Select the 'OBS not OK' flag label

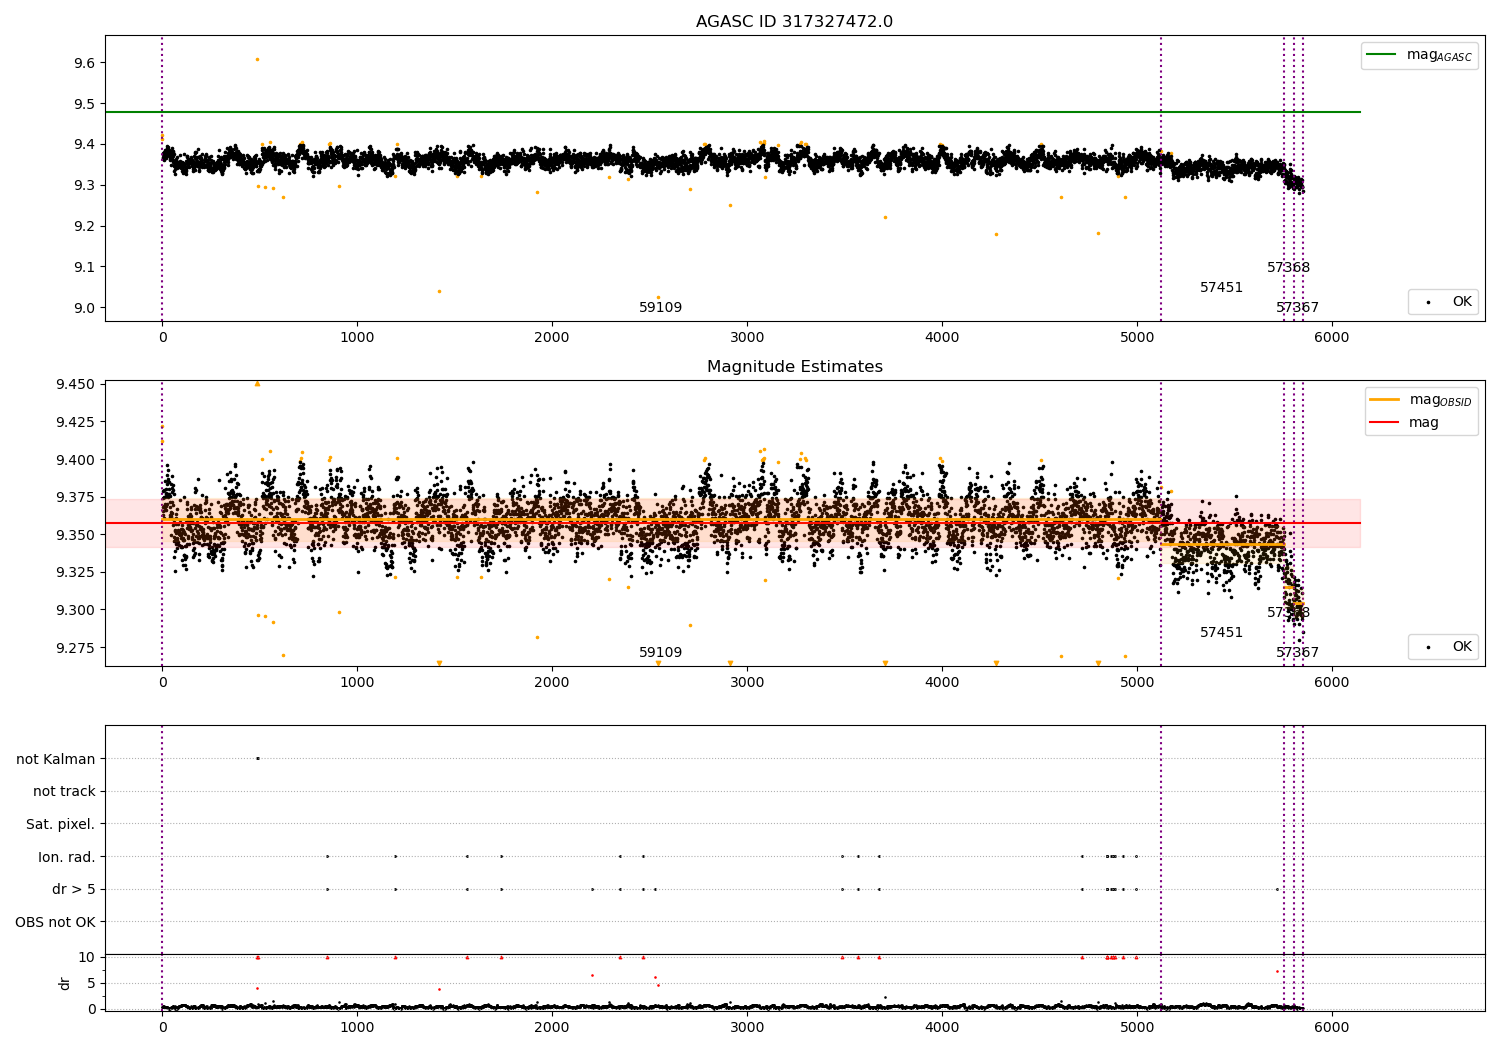pyautogui.click(x=56, y=922)
